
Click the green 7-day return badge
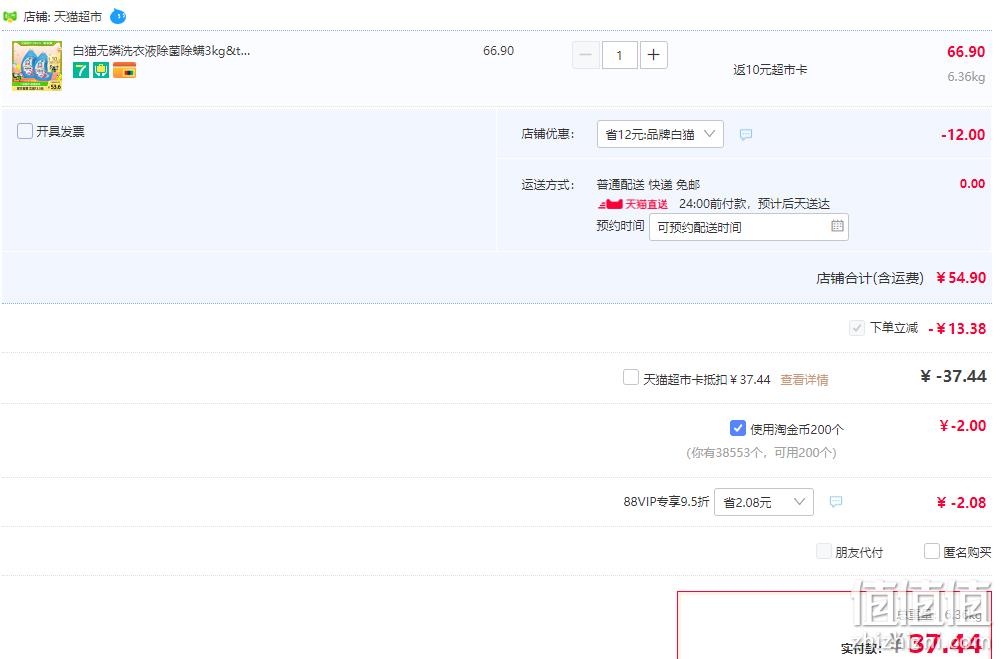[81, 70]
